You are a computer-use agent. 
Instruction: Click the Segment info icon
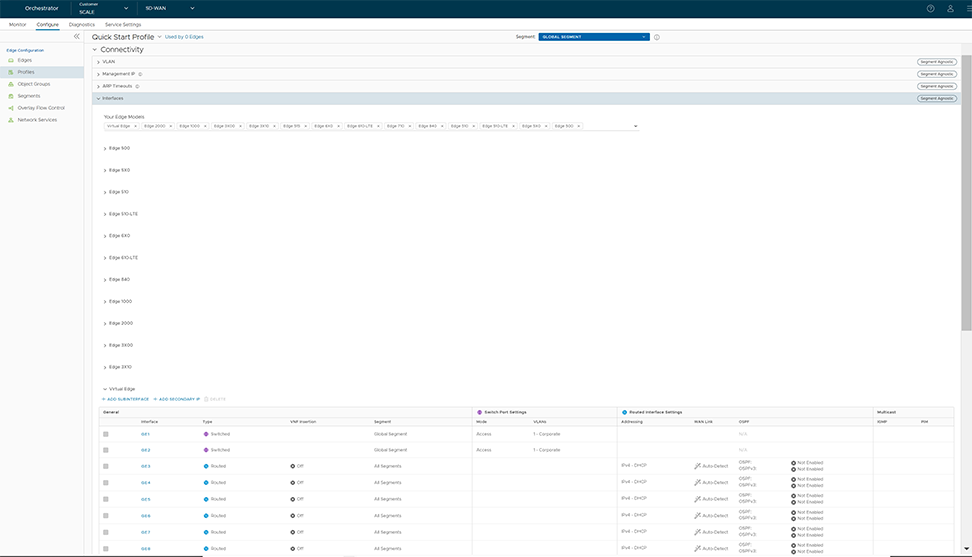[x=657, y=37]
